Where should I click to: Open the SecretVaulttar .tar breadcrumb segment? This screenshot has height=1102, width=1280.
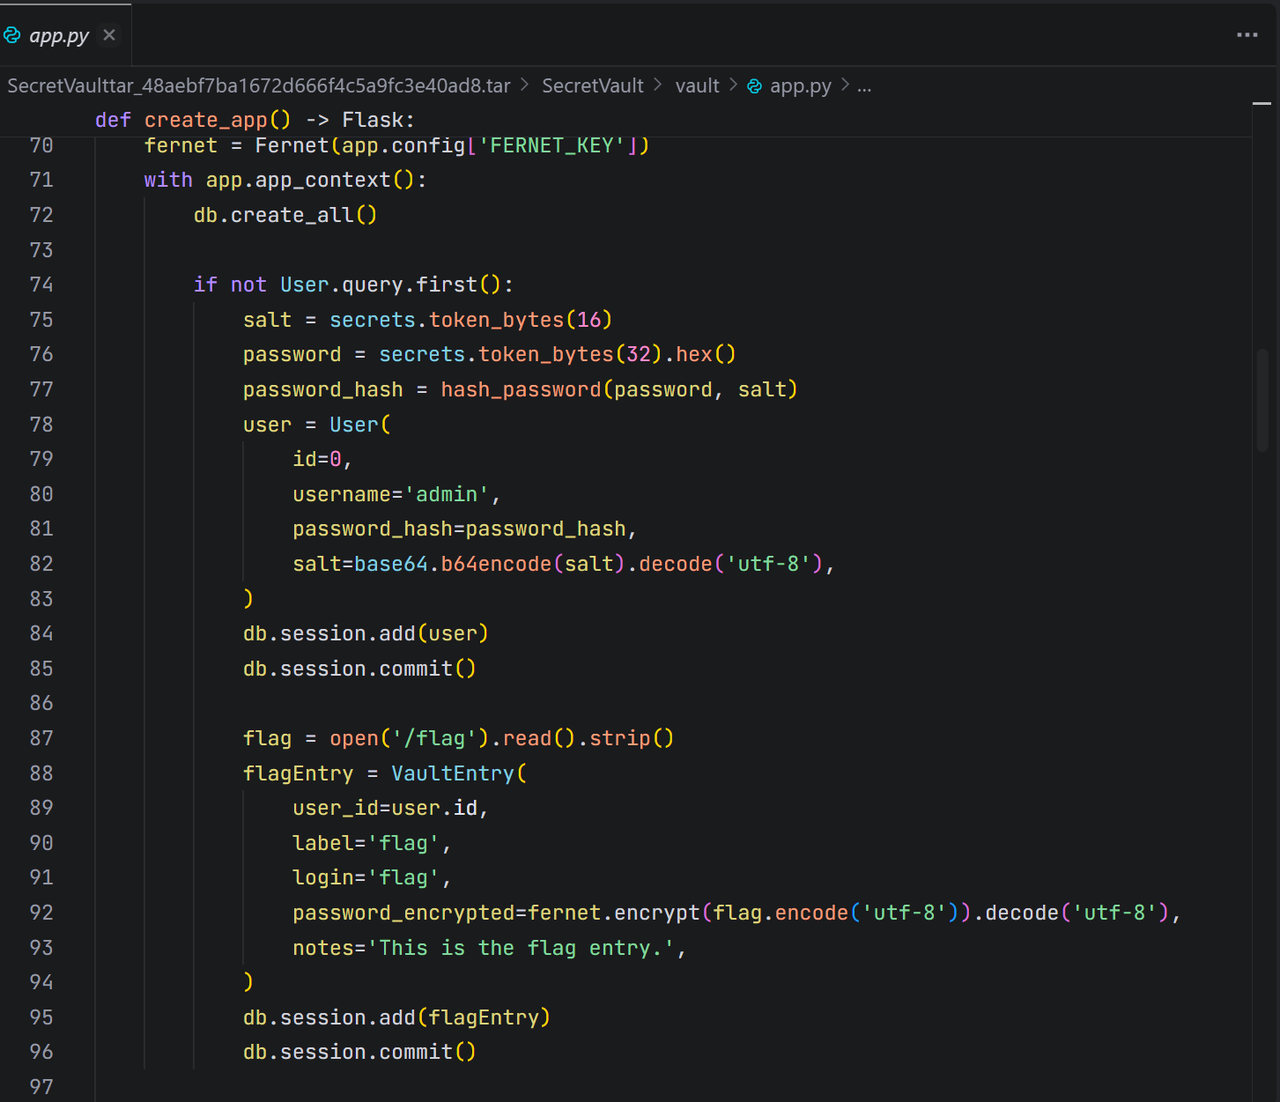coord(259,86)
